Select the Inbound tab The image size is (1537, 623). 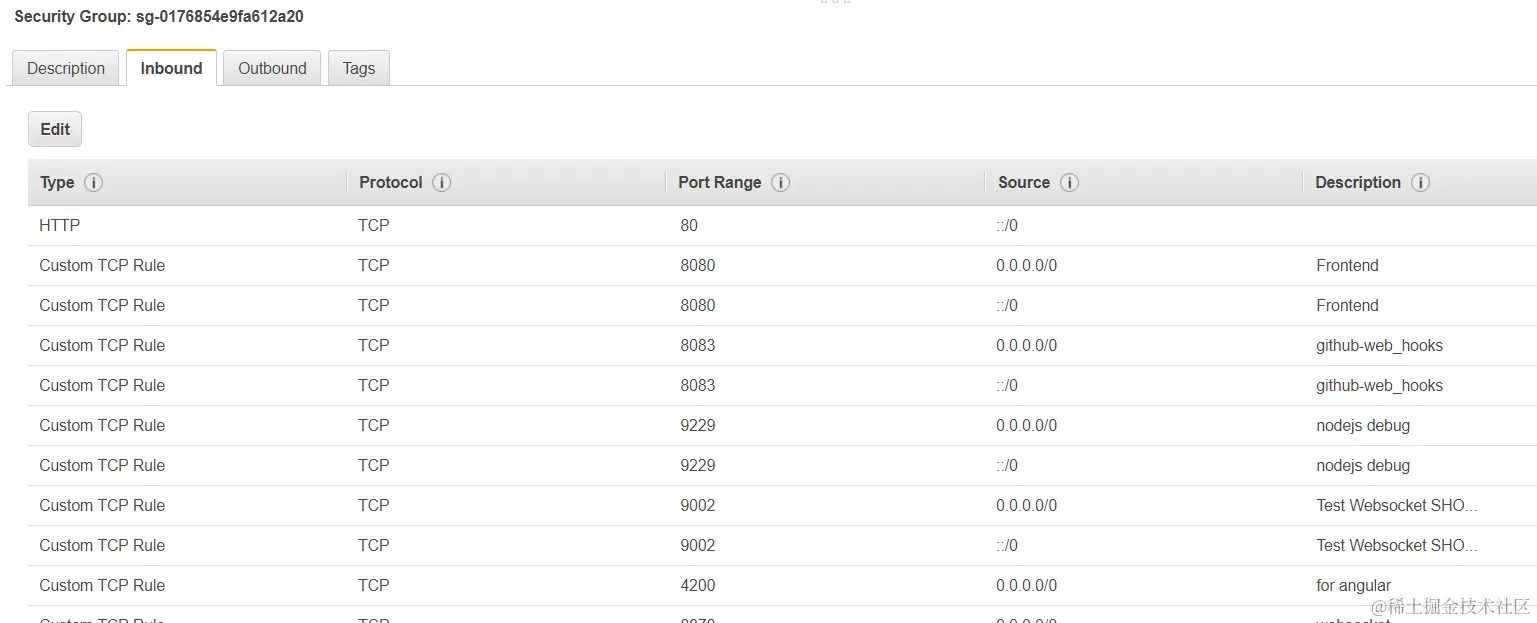coord(171,68)
